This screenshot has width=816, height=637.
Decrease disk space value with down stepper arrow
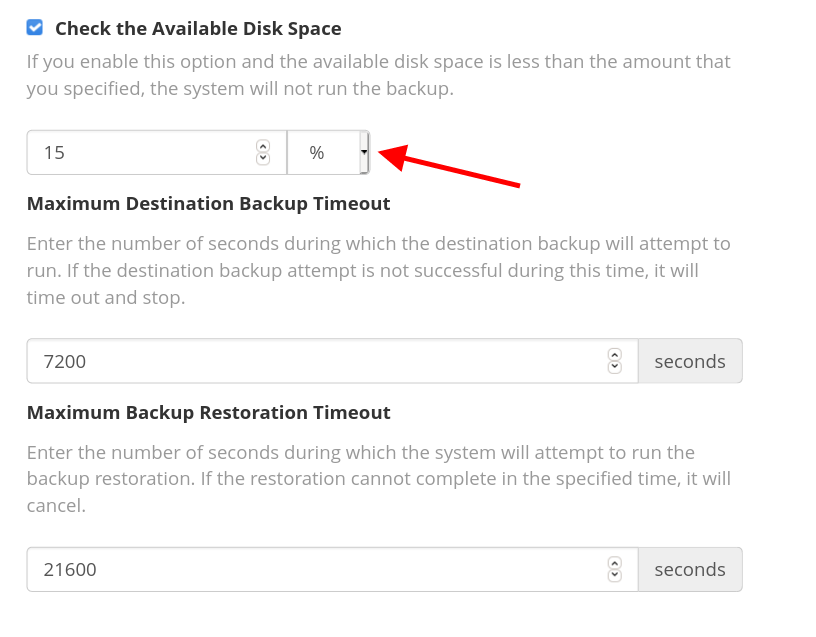[263, 159]
